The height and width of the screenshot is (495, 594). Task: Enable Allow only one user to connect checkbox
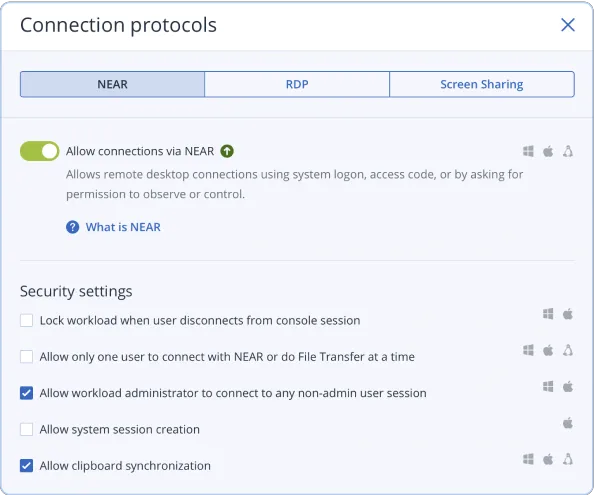click(27, 357)
